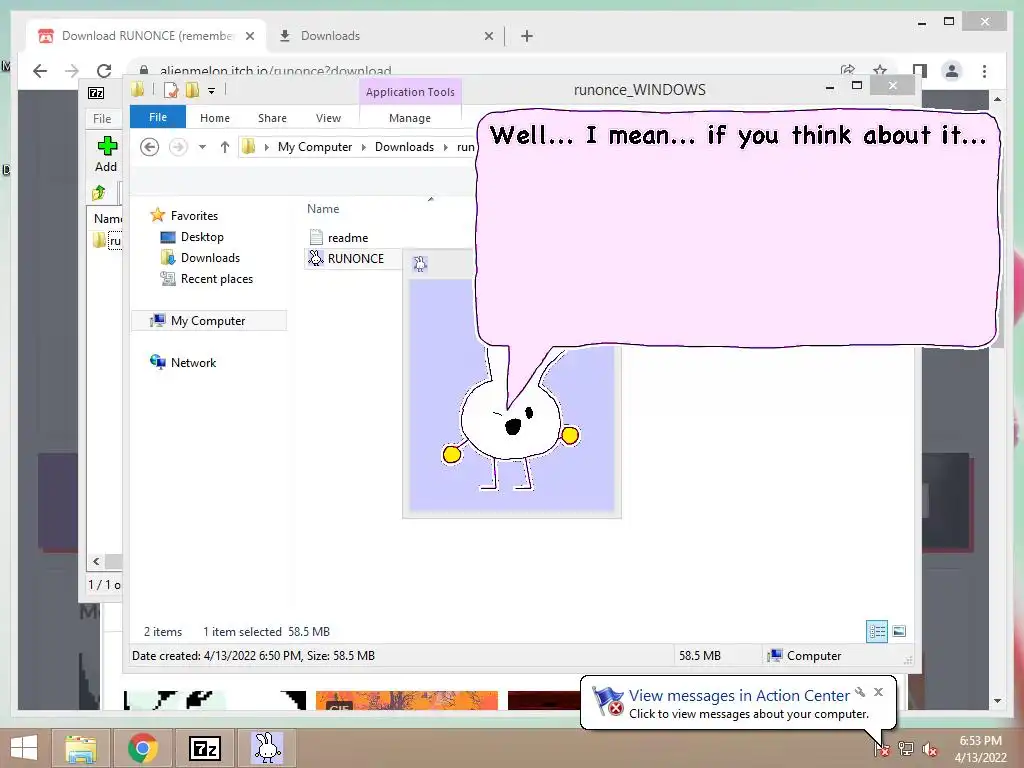Image resolution: width=1024 pixels, height=768 pixels.
Task: Bookmark this page with star icon
Action: click(880, 71)
